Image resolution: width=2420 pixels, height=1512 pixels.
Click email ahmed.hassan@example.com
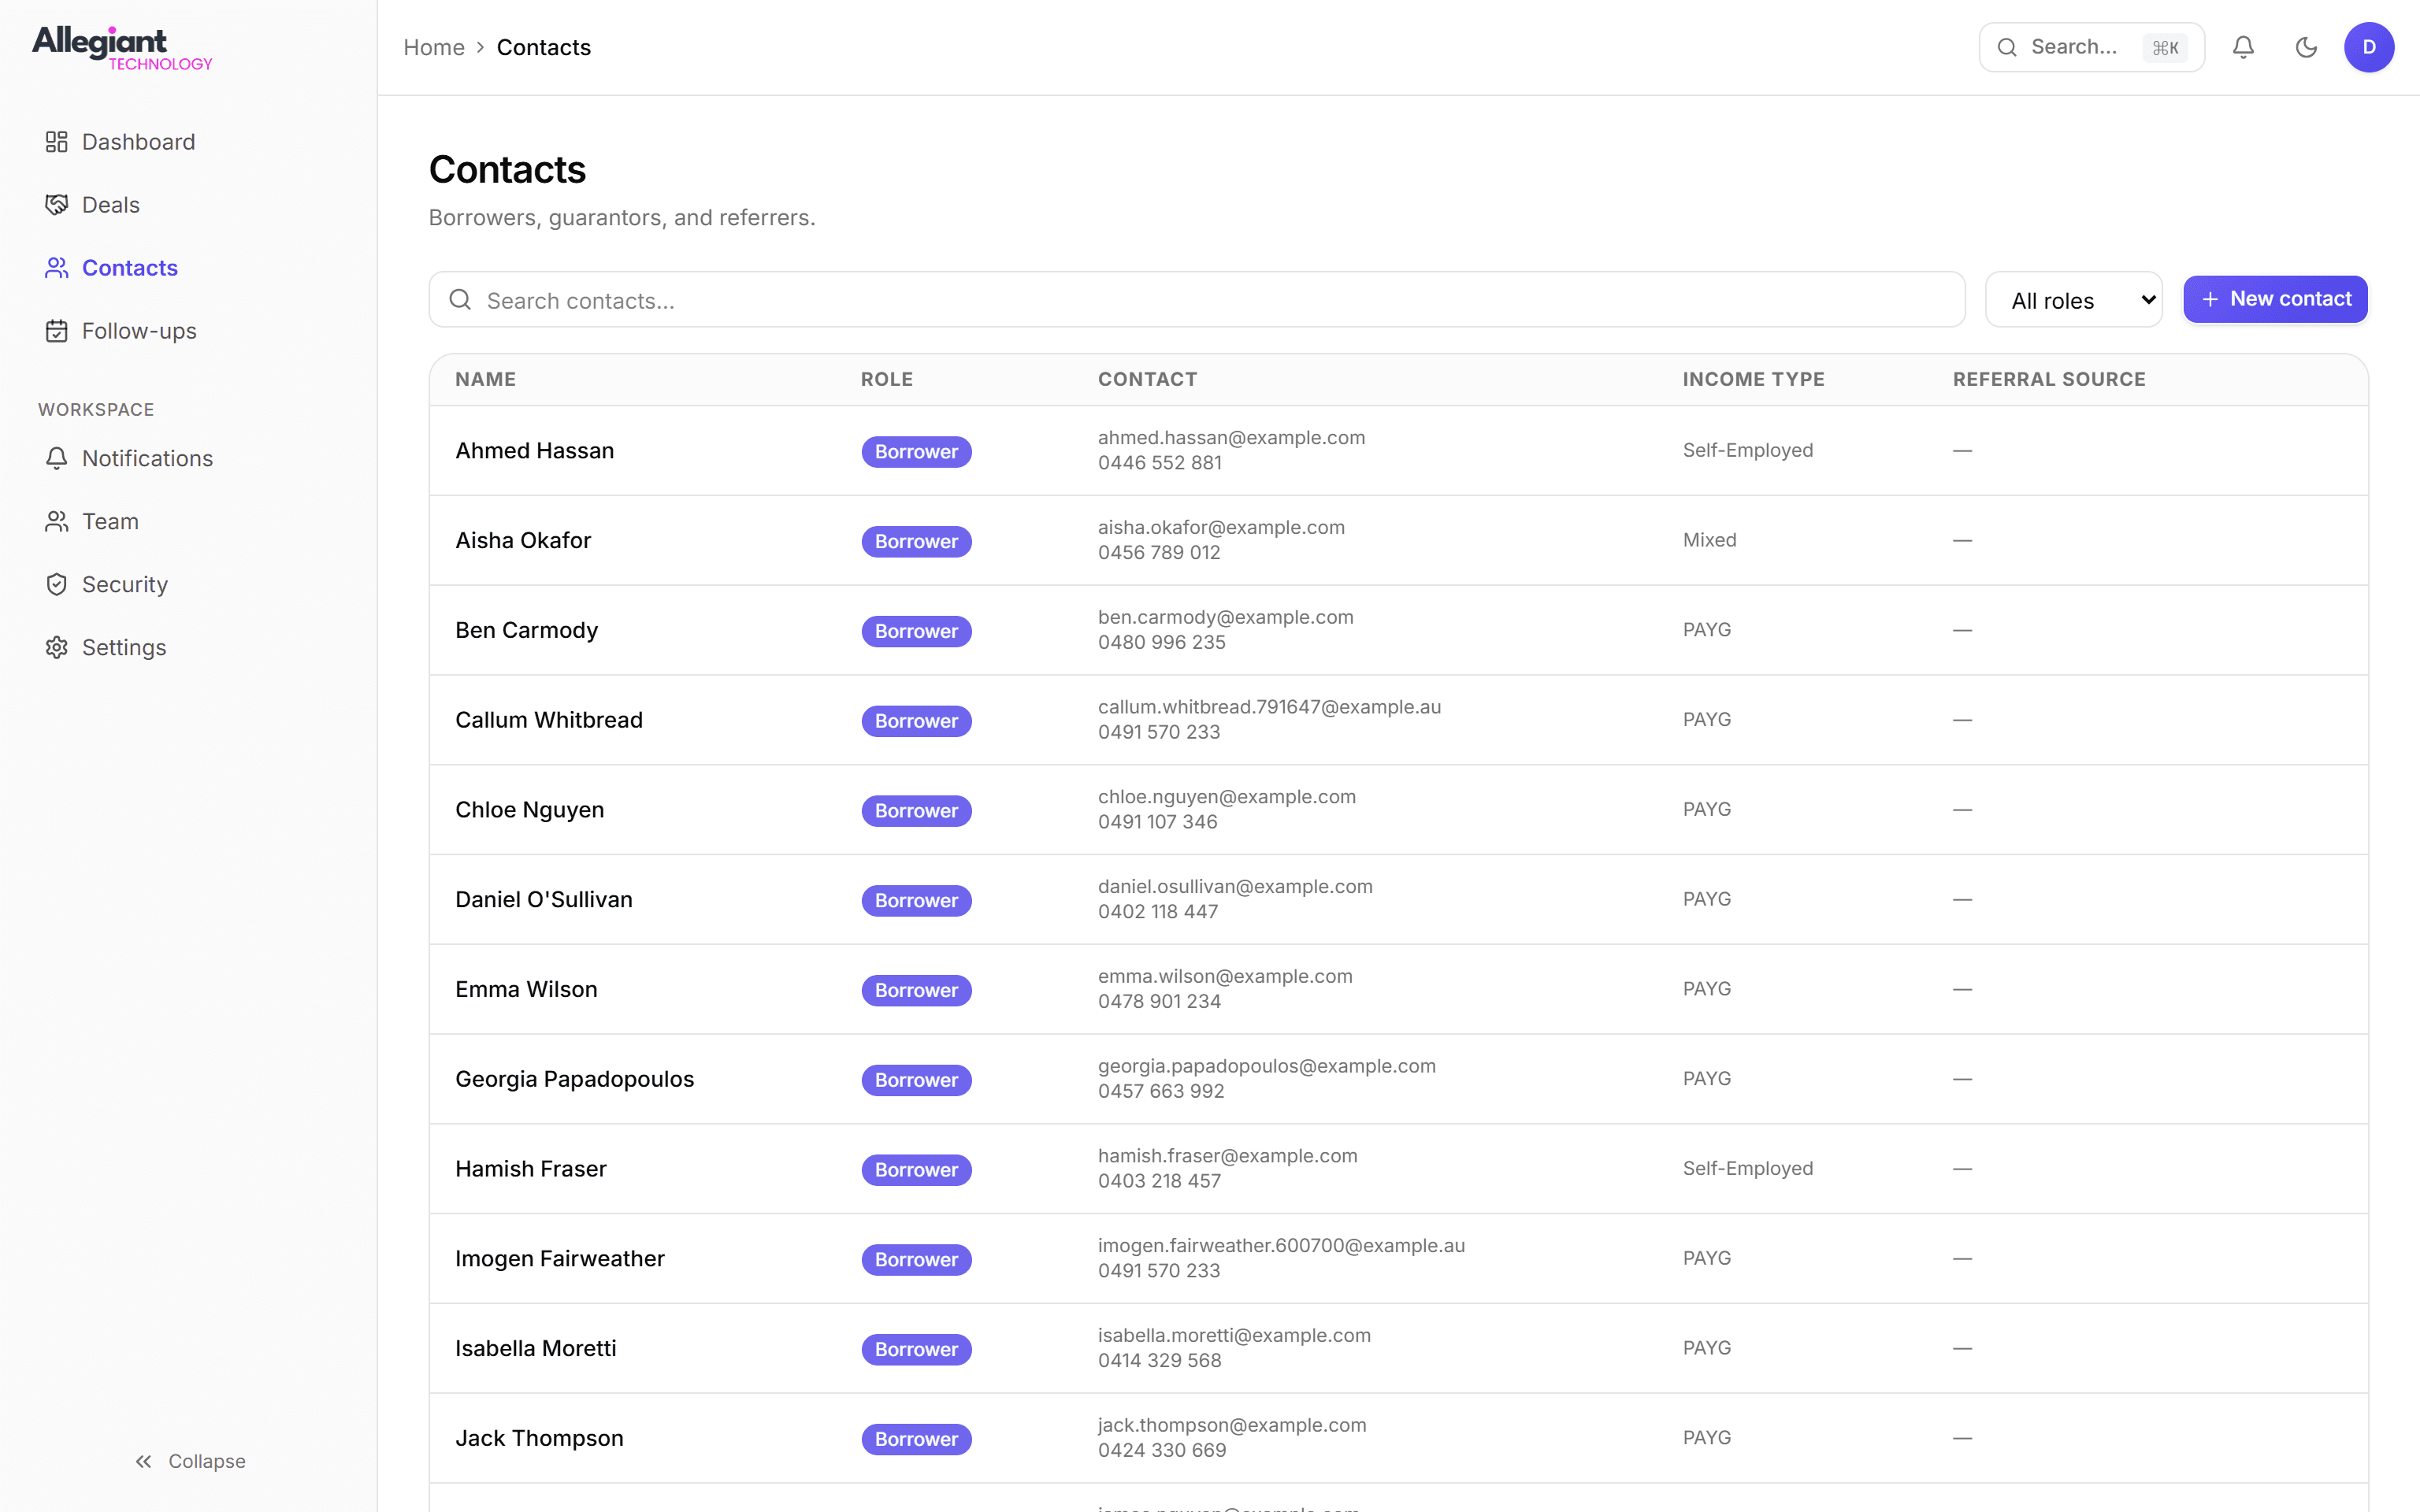[x=1231, y=437]
